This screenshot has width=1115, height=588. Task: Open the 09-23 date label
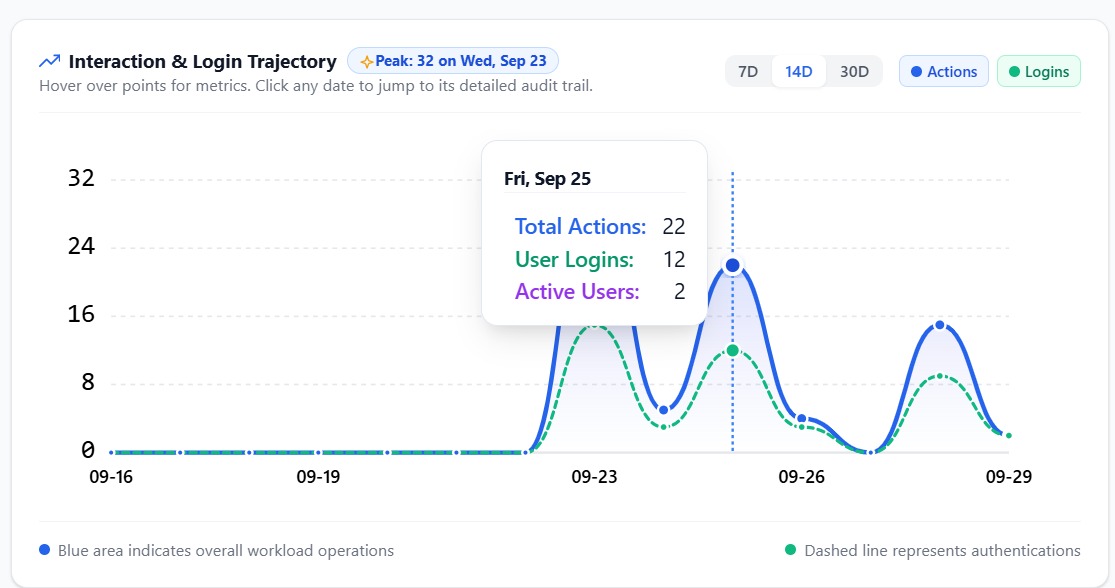click(x=594, y=476)
